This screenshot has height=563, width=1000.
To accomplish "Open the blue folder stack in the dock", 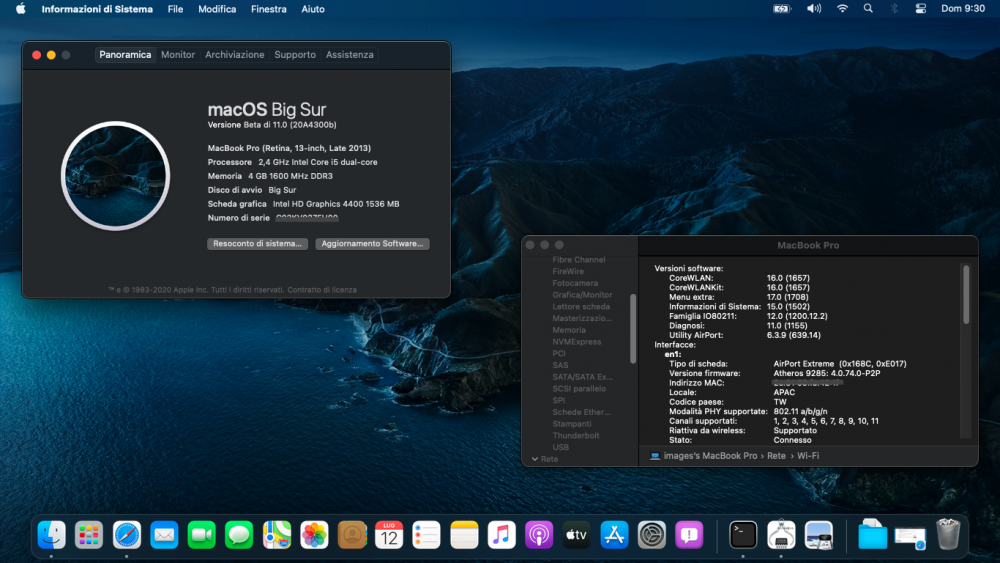I will pos(872,534).
